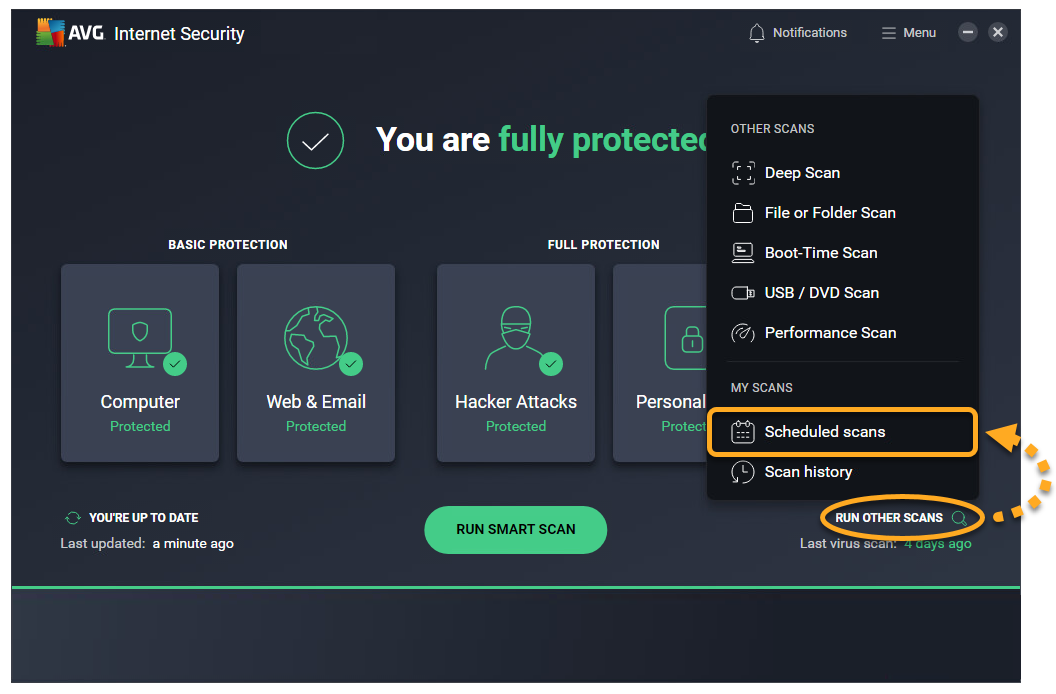The image size is (1056, 694).
Task: Click the File or Folder Scan icon
Action: (x=743, y=213)
